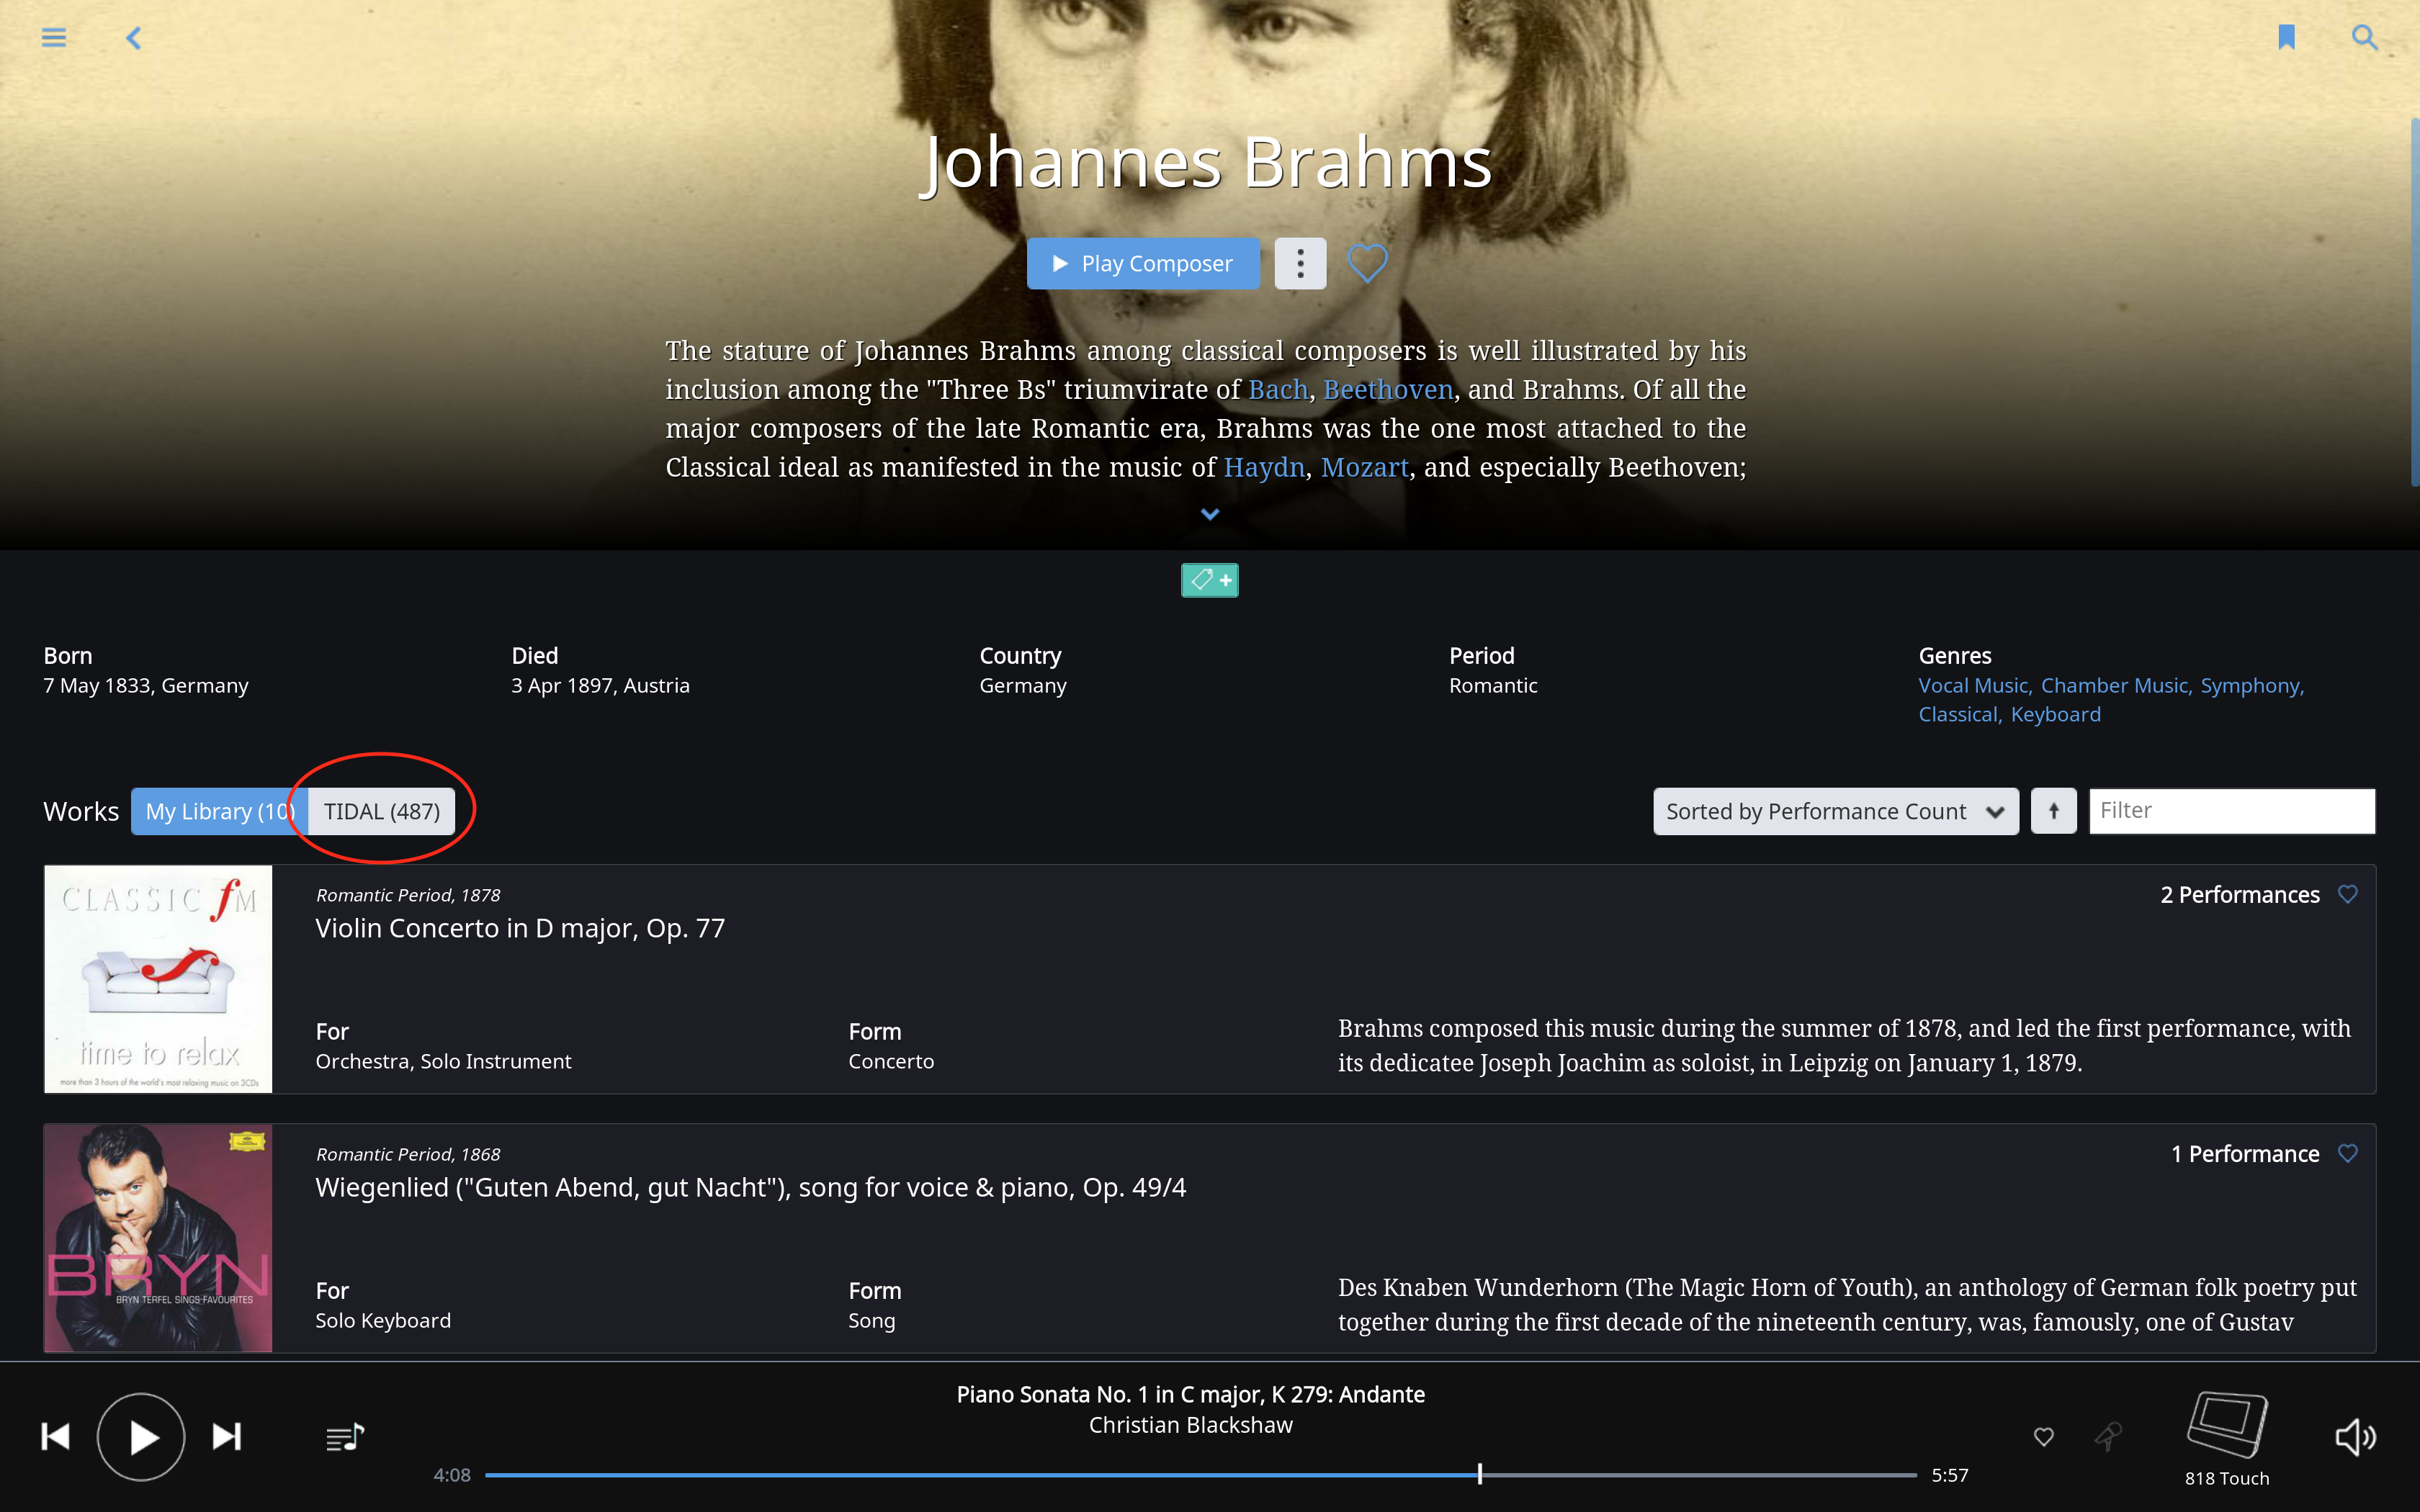This screenshot has width=2420, height=1512.
Task: Open the 818 Touch audio zone selector
Action: 2227,1438
